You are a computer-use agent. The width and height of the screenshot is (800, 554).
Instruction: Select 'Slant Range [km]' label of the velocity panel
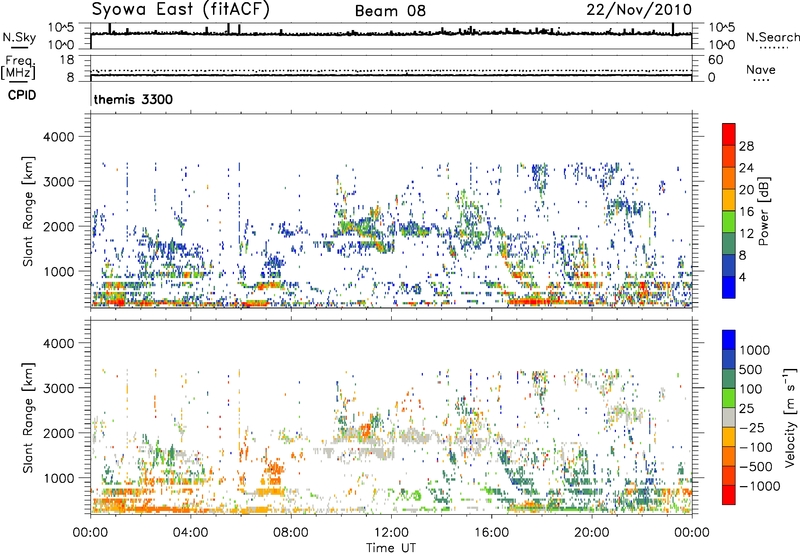point(28,417)
